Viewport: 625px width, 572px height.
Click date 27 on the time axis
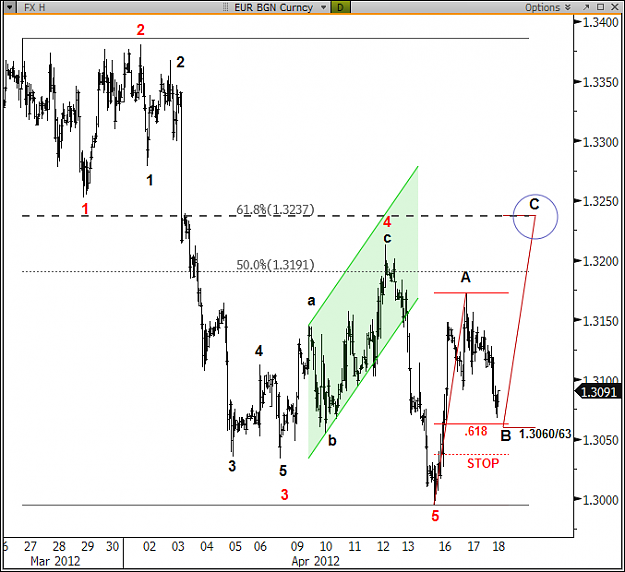click(x=30, y=546)
